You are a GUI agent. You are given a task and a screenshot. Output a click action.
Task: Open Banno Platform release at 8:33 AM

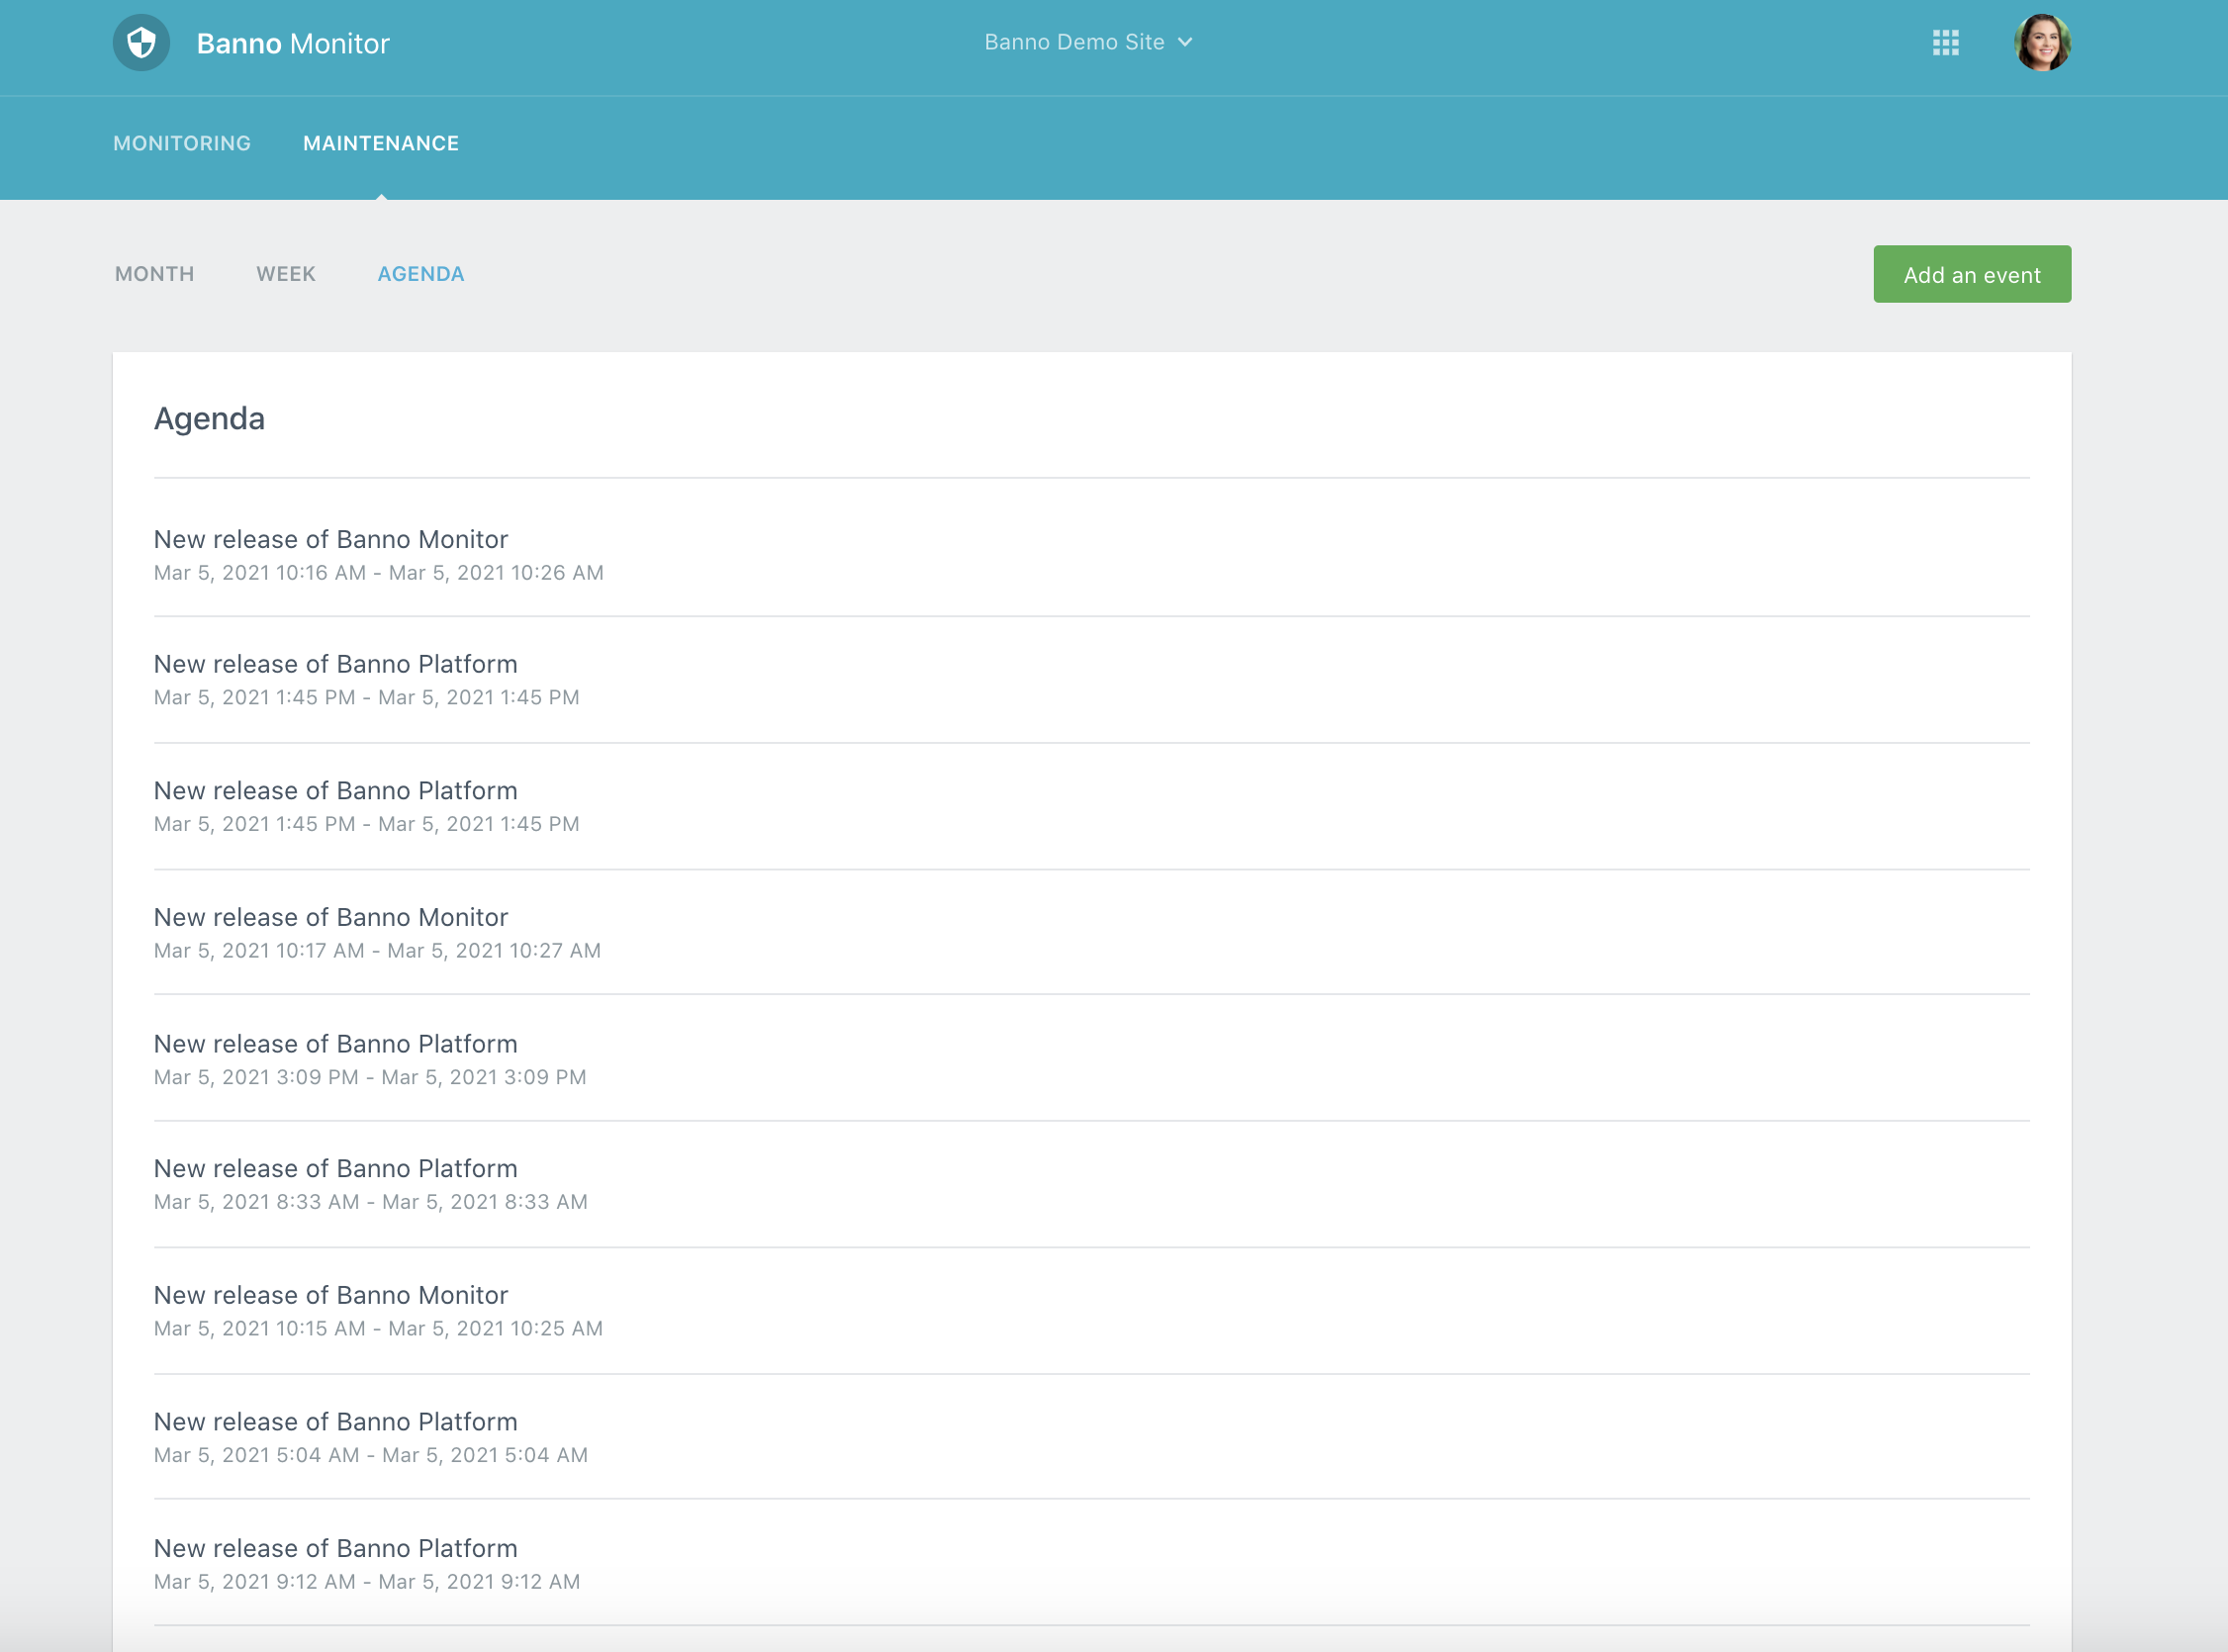coord(336,1169)
